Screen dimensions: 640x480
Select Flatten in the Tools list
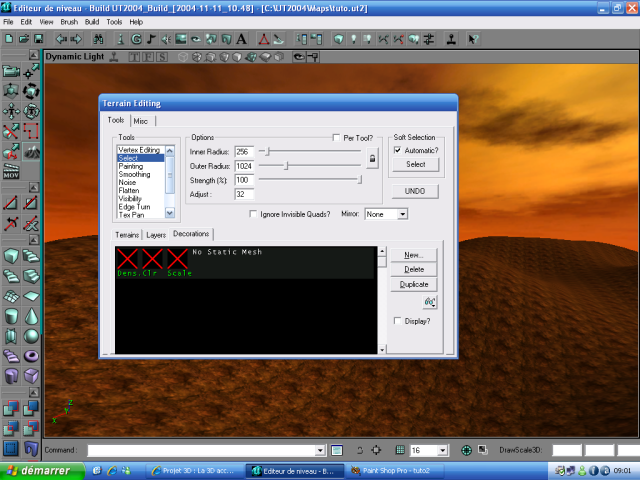(x=128, y=191)
